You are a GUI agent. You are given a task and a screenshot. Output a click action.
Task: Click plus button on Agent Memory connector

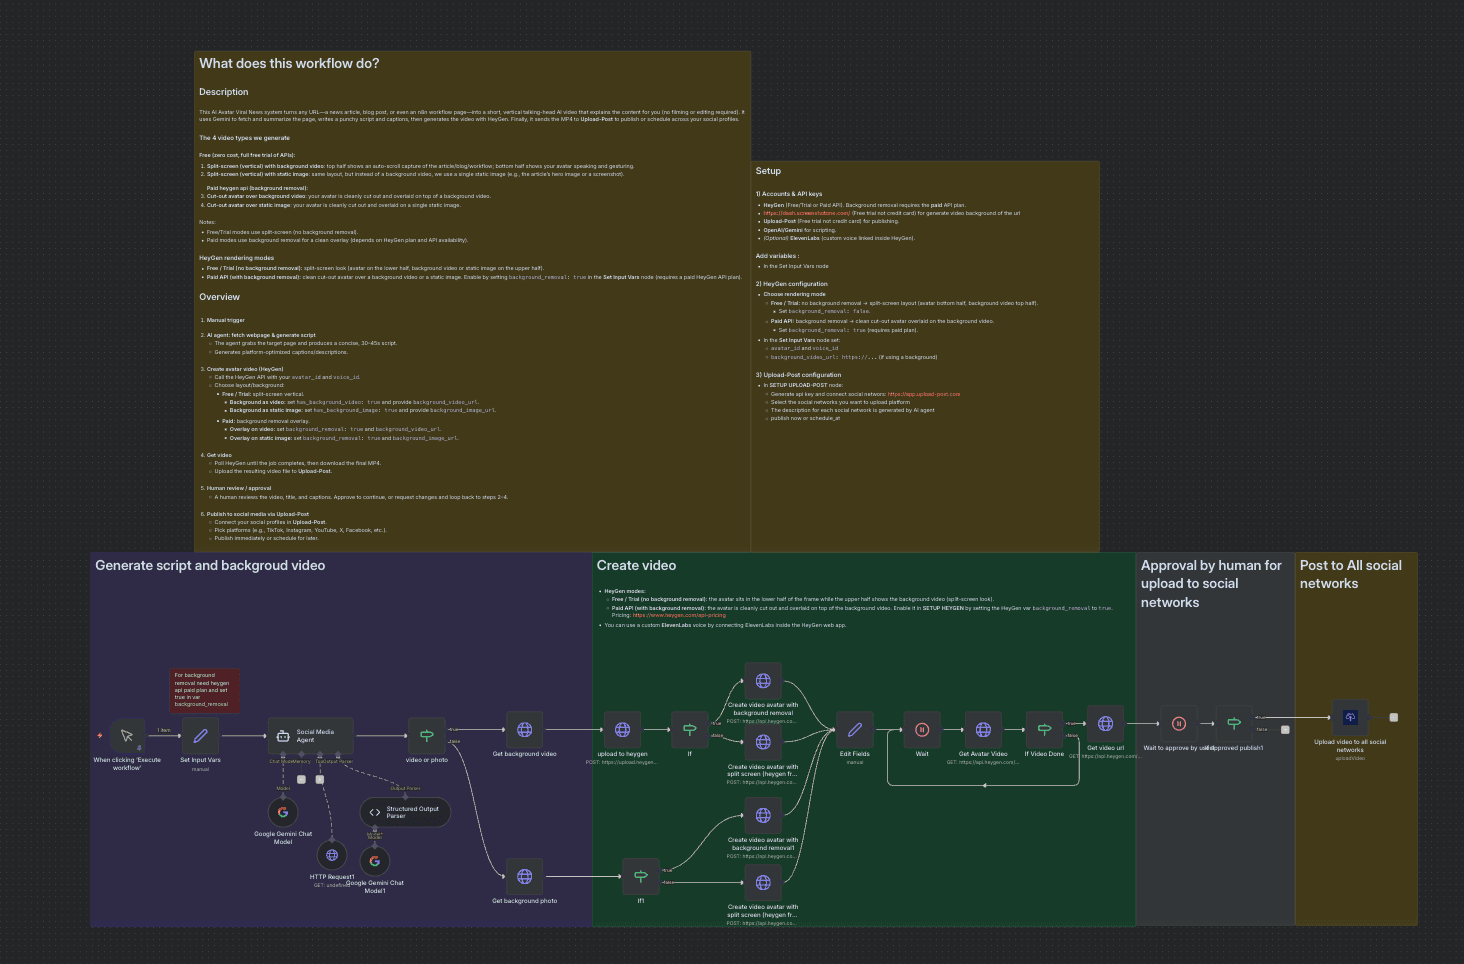301,779
